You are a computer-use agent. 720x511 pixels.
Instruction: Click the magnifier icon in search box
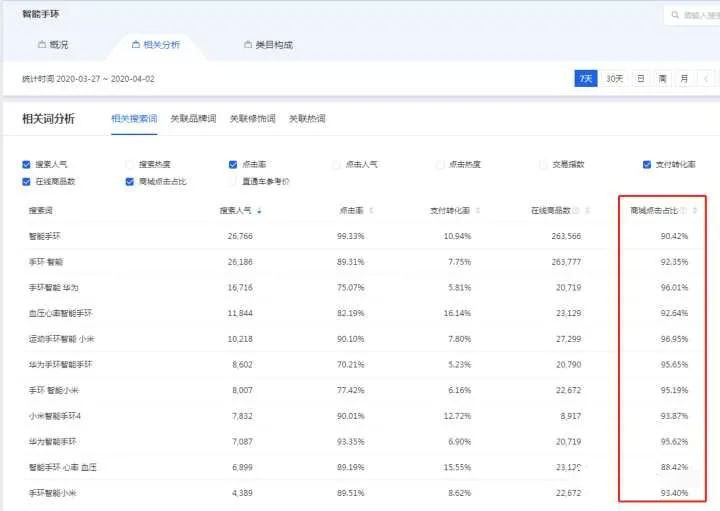tap(675, 15)
